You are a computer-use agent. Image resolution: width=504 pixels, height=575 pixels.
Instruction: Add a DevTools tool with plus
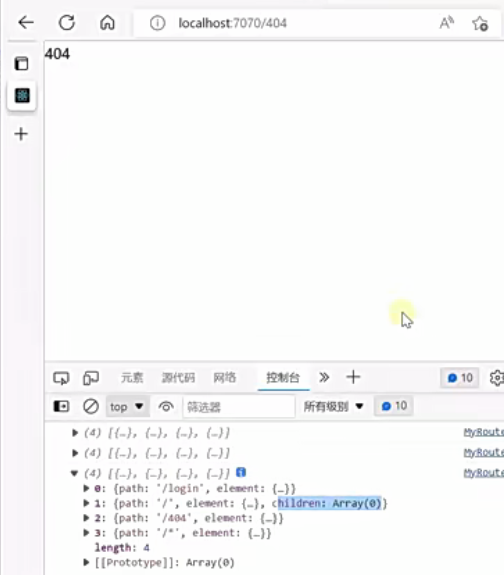(353, 377)
